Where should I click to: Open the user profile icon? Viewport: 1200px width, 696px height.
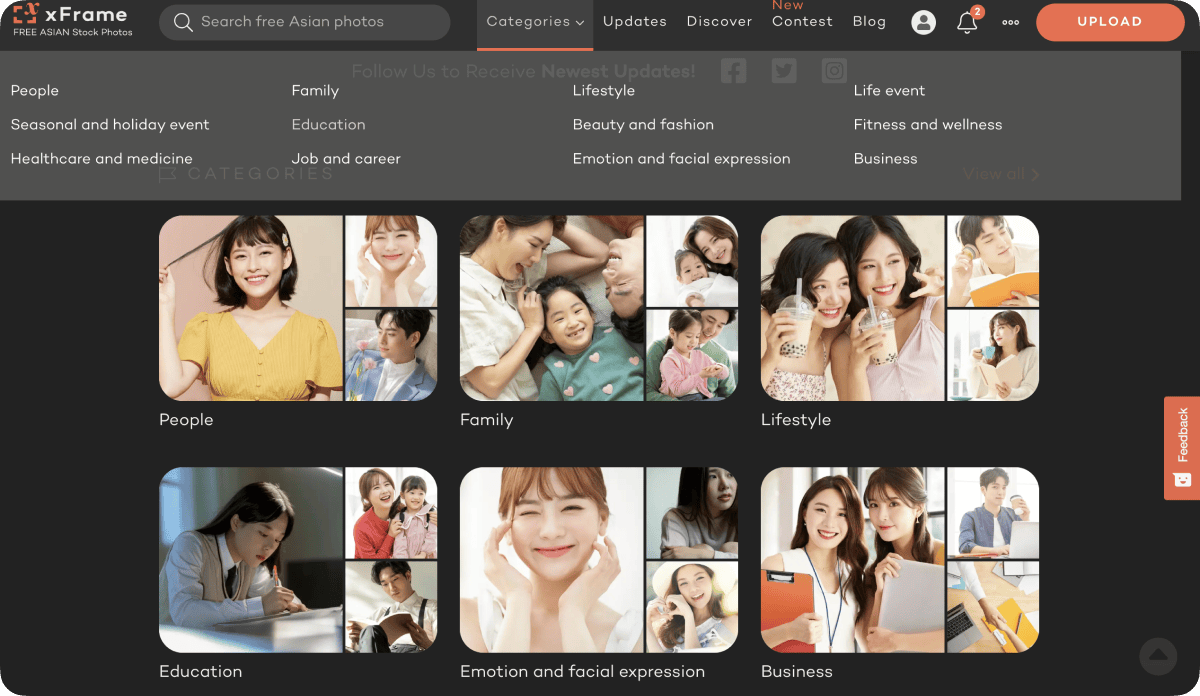924,22
